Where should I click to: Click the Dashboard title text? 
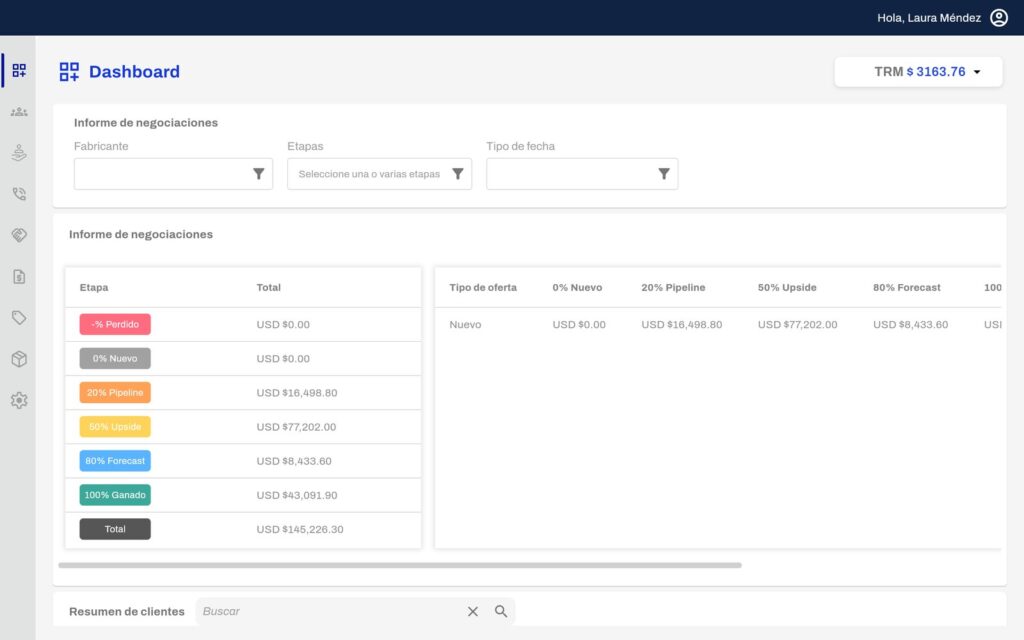[x=134, y=72]
